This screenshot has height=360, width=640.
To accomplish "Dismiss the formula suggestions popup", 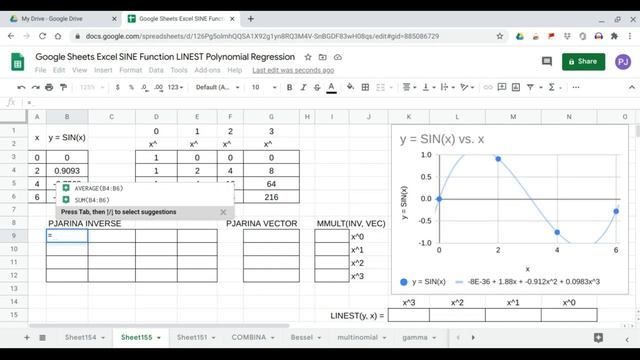I will coord(223,212).
